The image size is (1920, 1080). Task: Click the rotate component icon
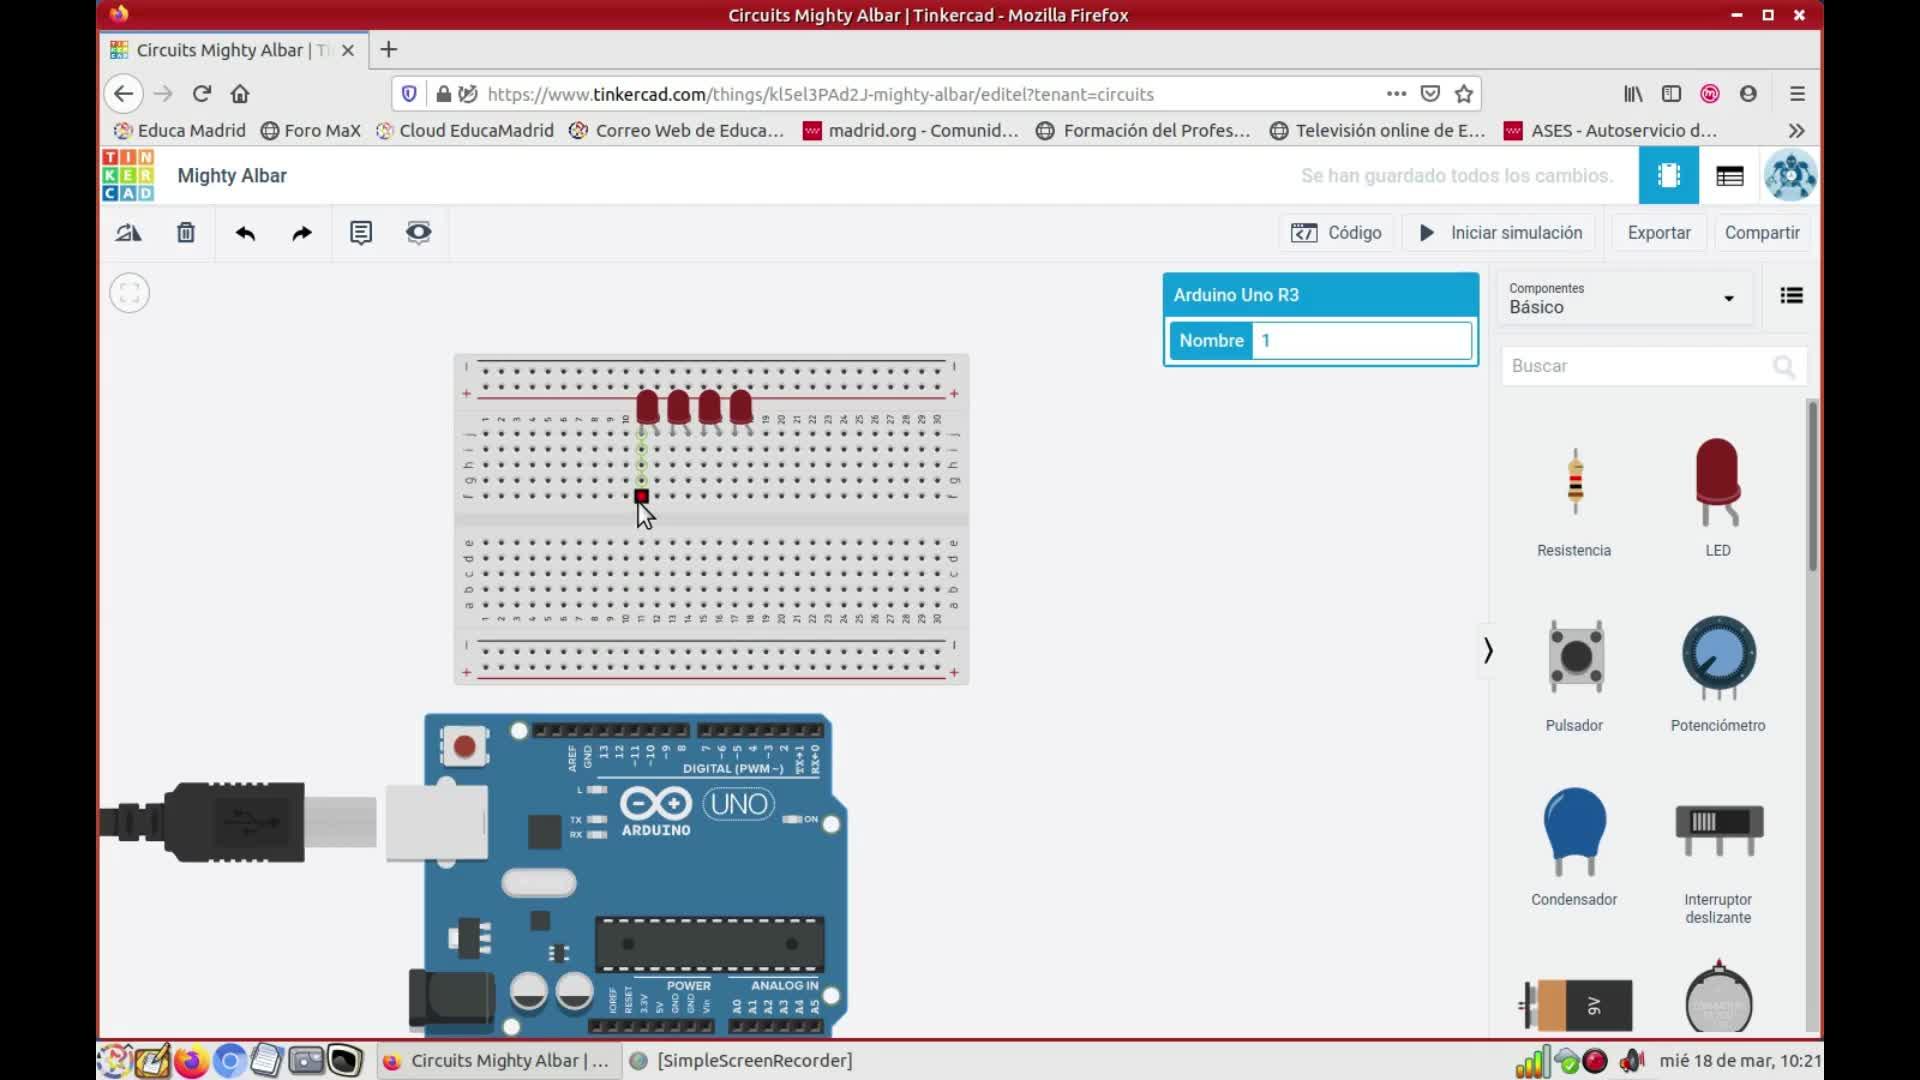pos(129,233)
